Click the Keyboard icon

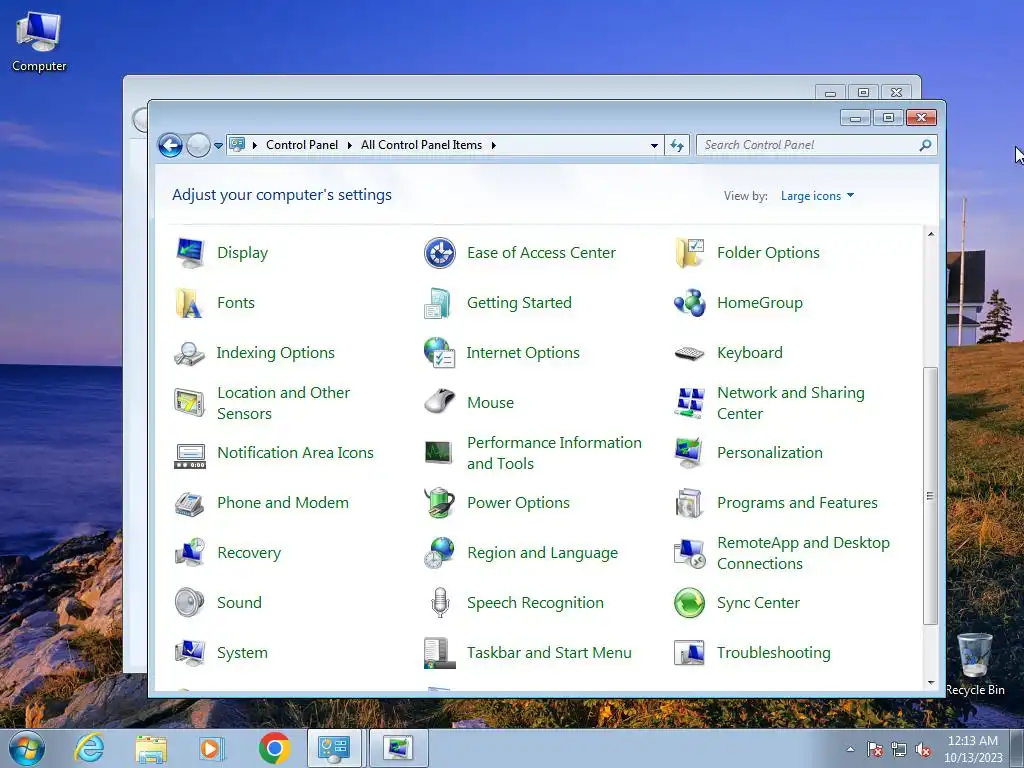690,353
